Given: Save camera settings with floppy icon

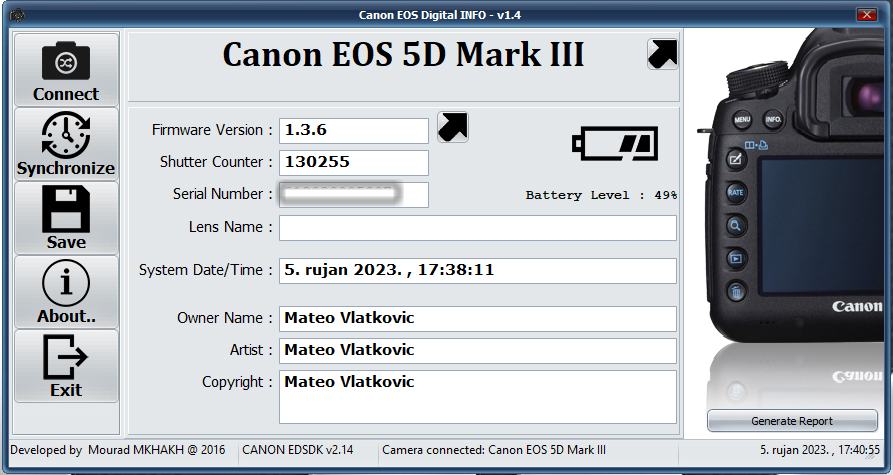Looking at the screenshot, I should (x=66, y=218).
